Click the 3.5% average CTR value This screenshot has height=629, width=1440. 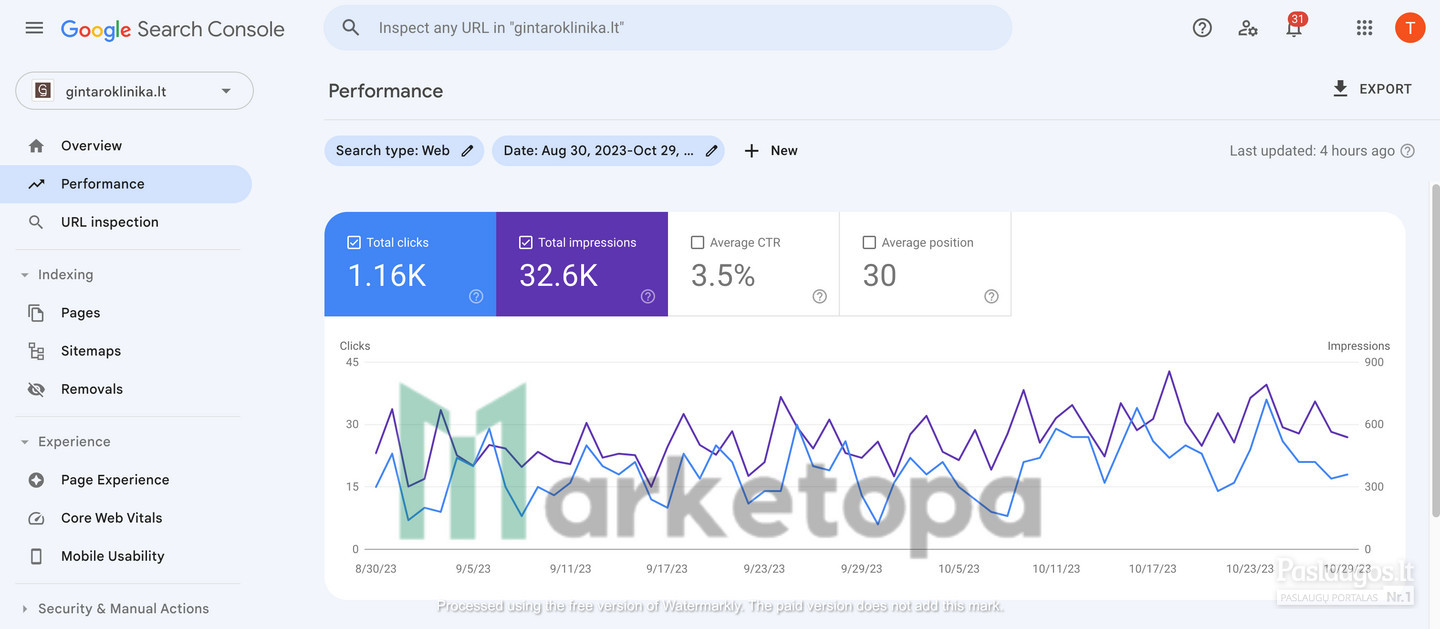point(723,275)
